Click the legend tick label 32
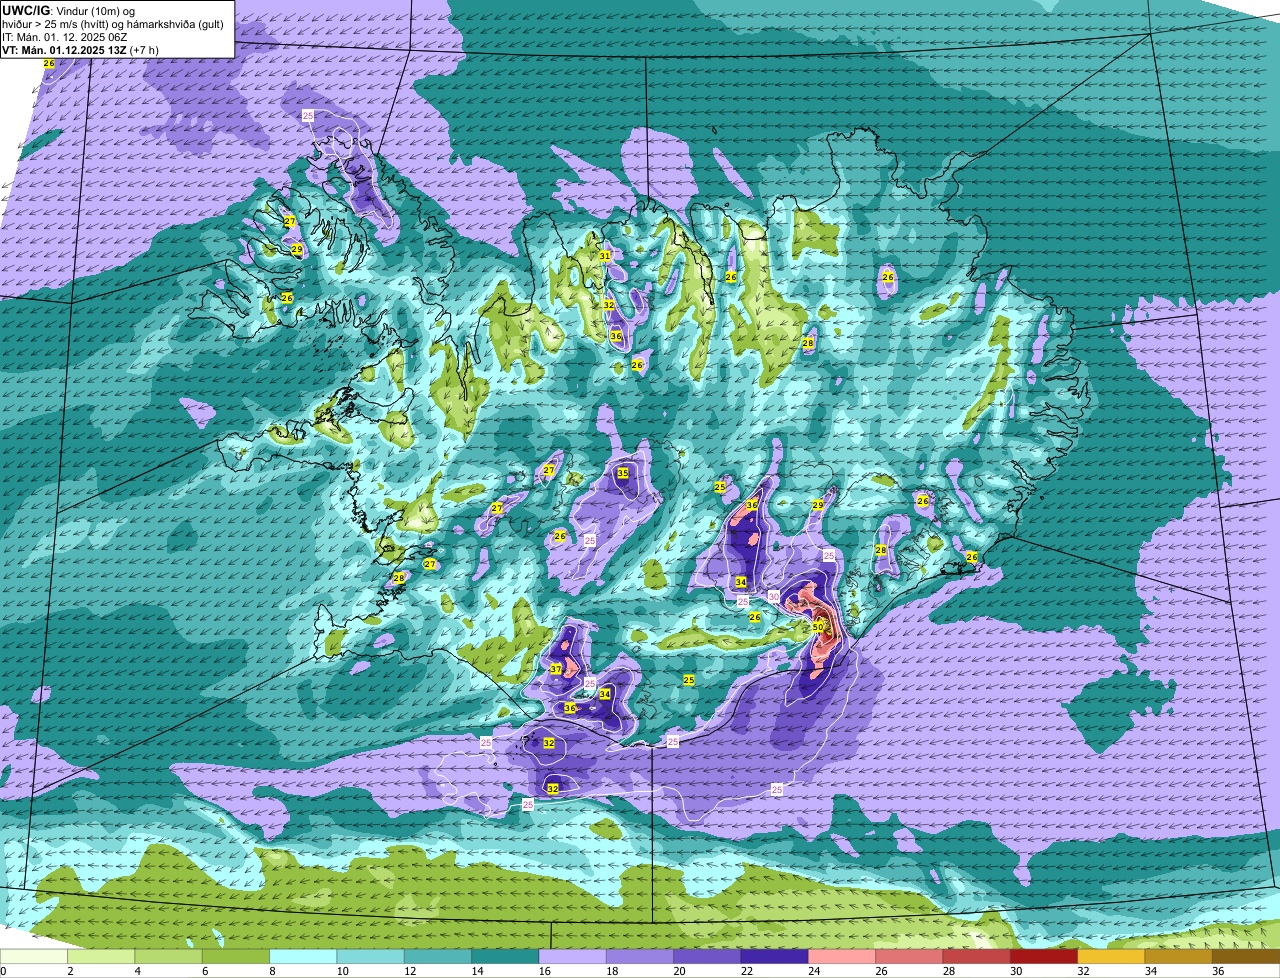The width and height of the screenshot is (1280, 978). (1083, 971)
